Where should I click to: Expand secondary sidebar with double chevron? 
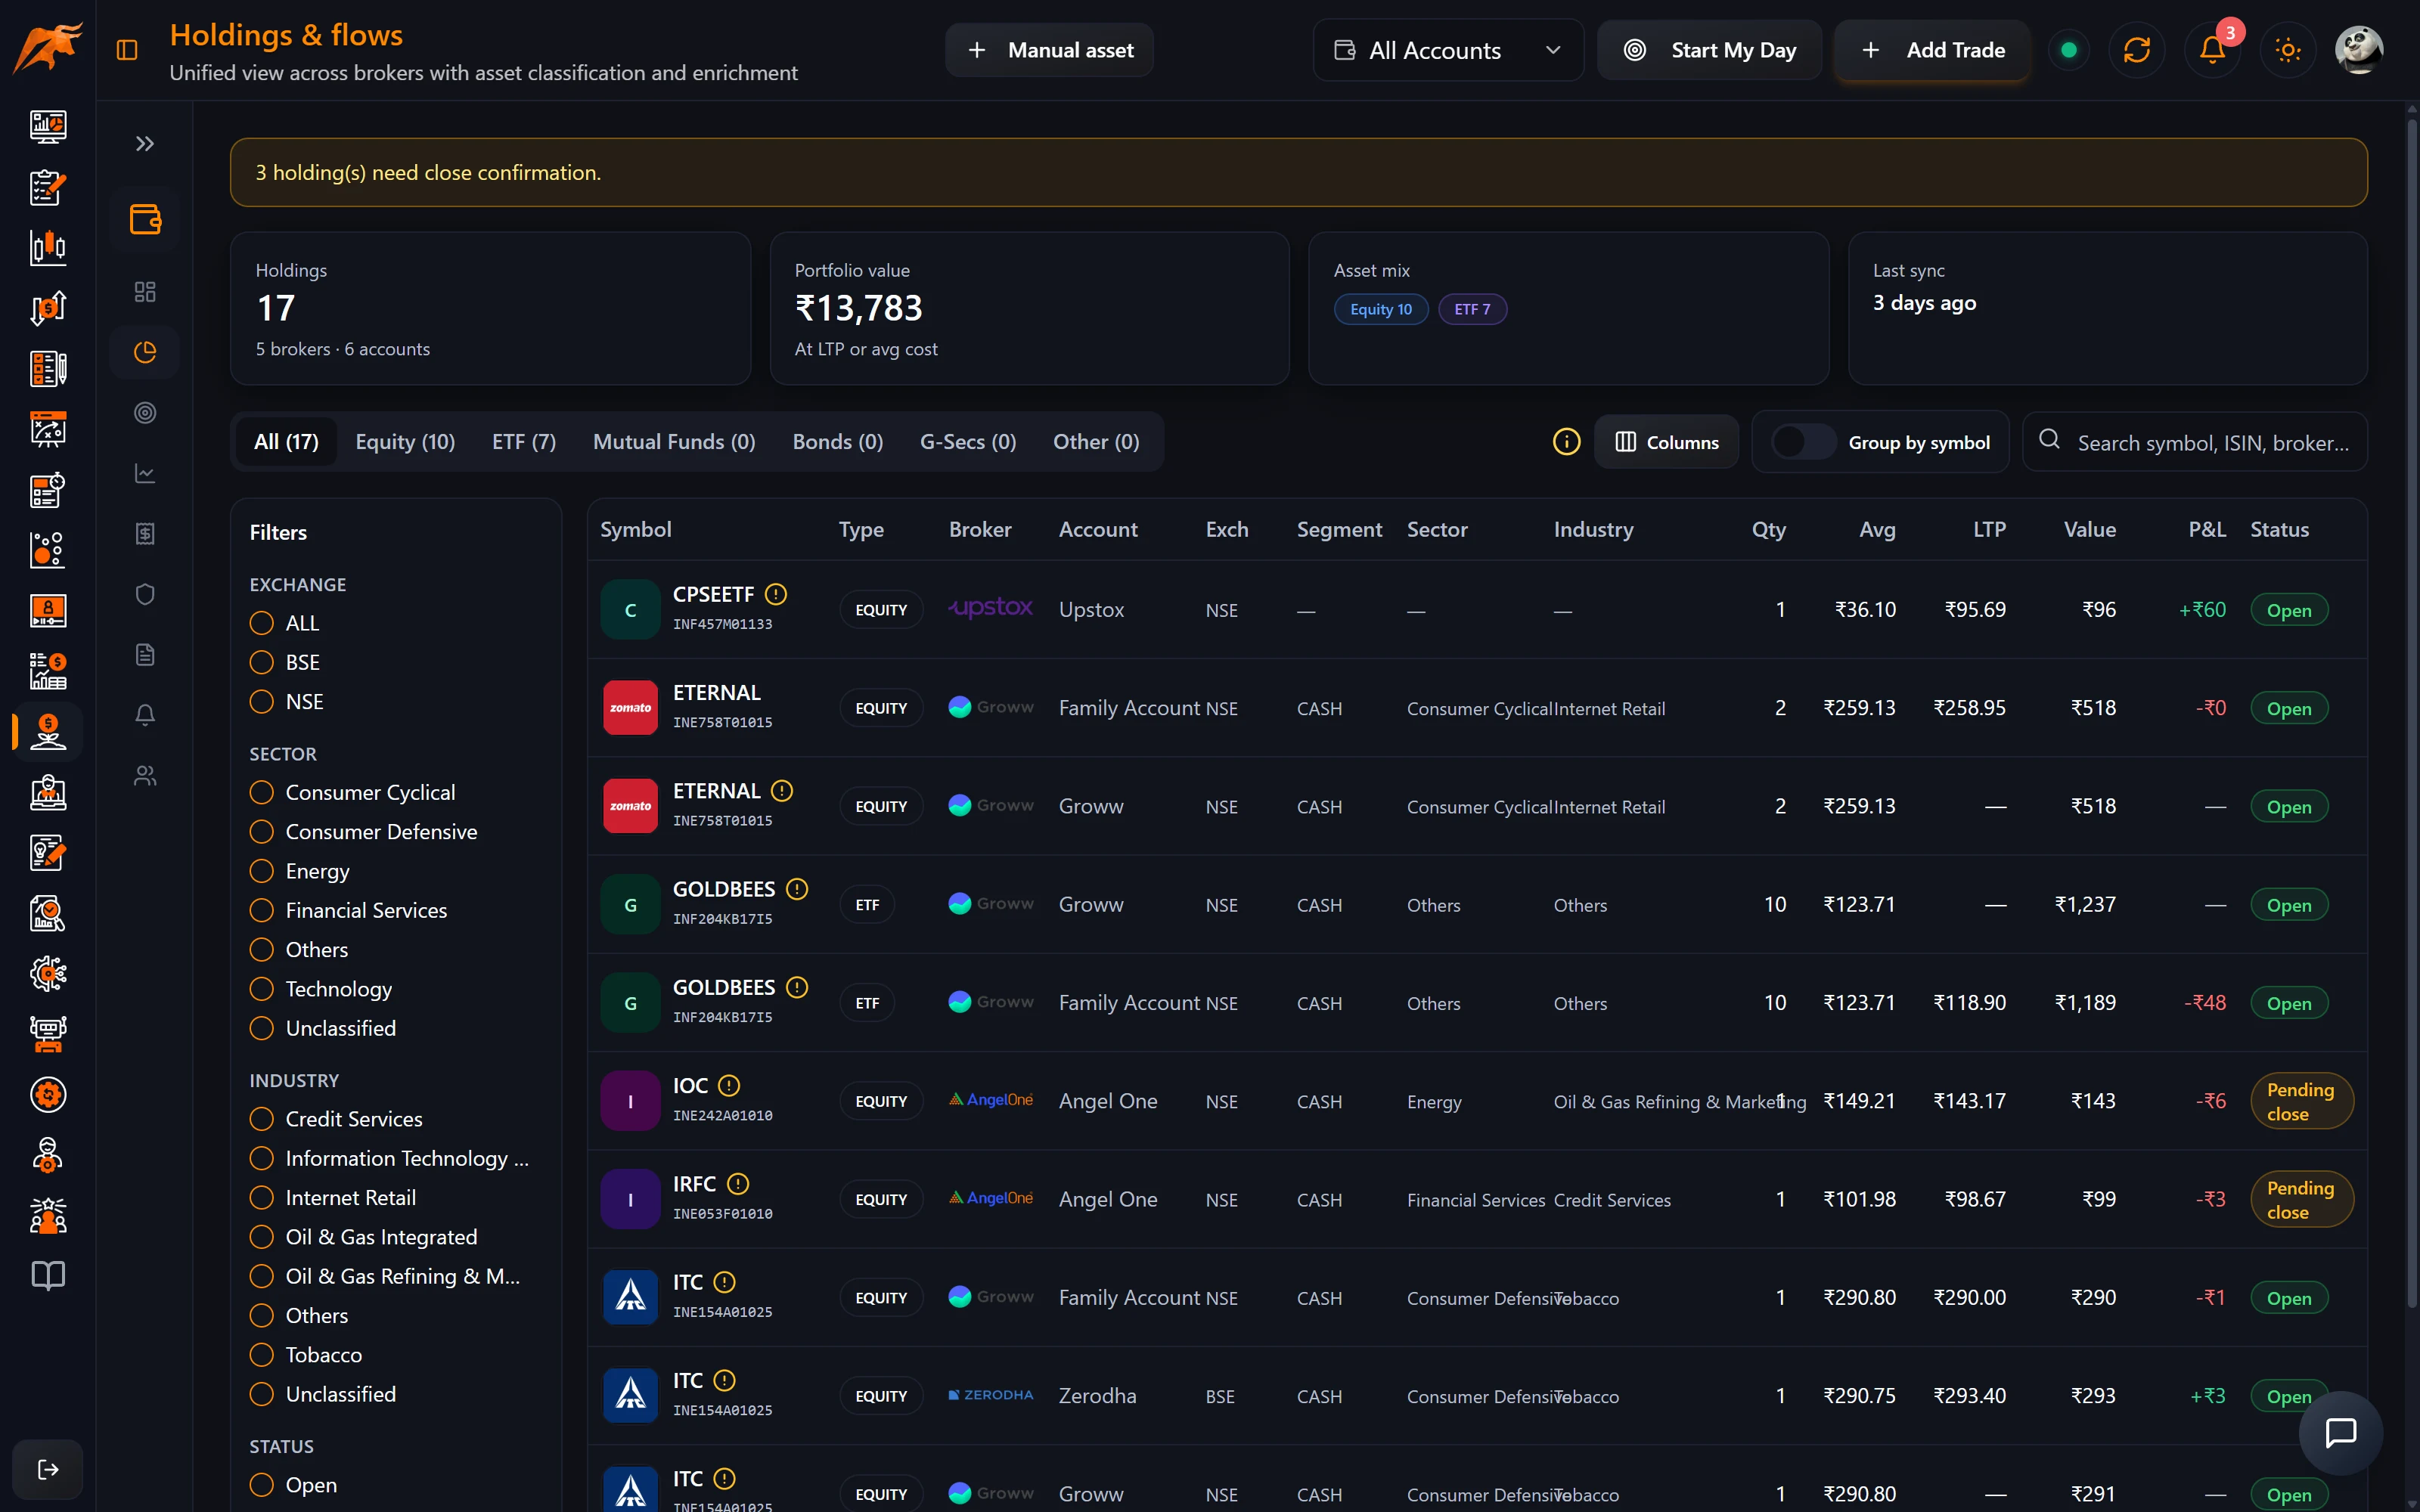point(145,144)
